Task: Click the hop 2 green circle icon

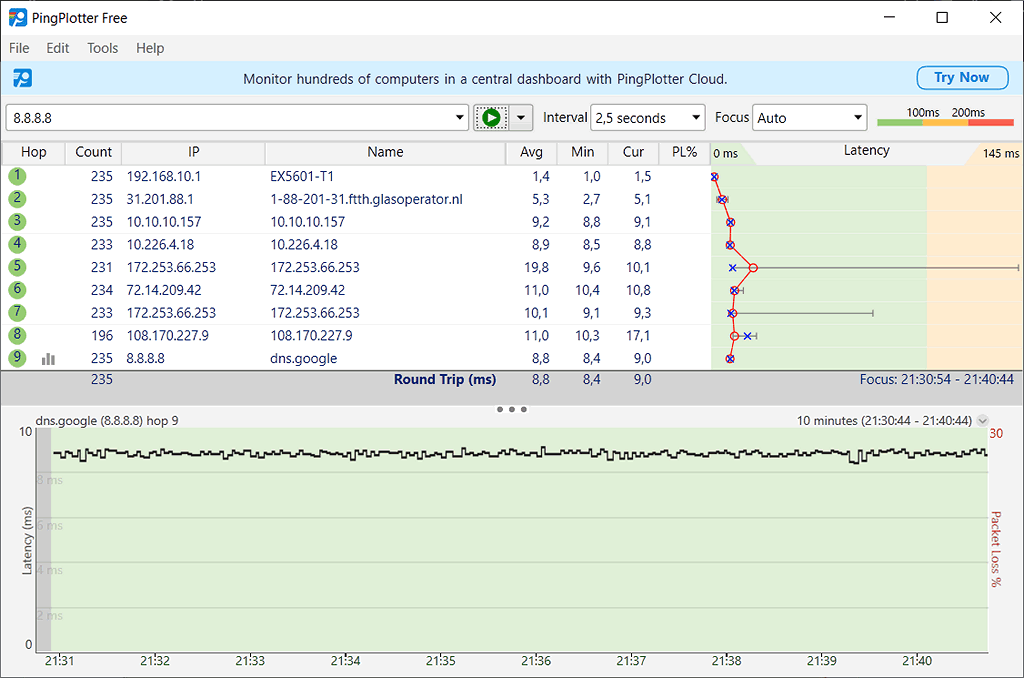Action: coord(17,199)
